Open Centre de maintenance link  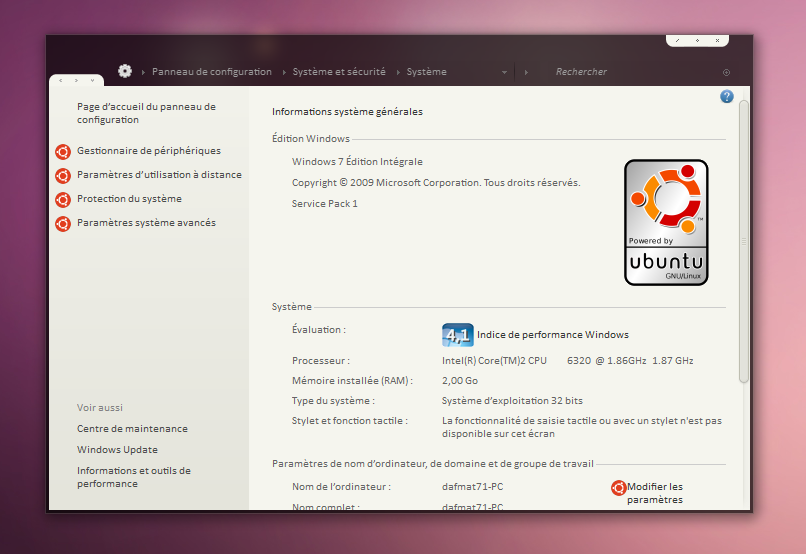pyautogui.click(x=133, y=429)
